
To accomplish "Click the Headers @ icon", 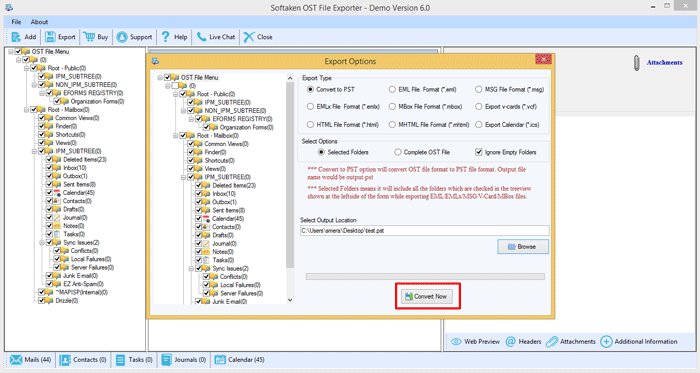I will [510, 342].
